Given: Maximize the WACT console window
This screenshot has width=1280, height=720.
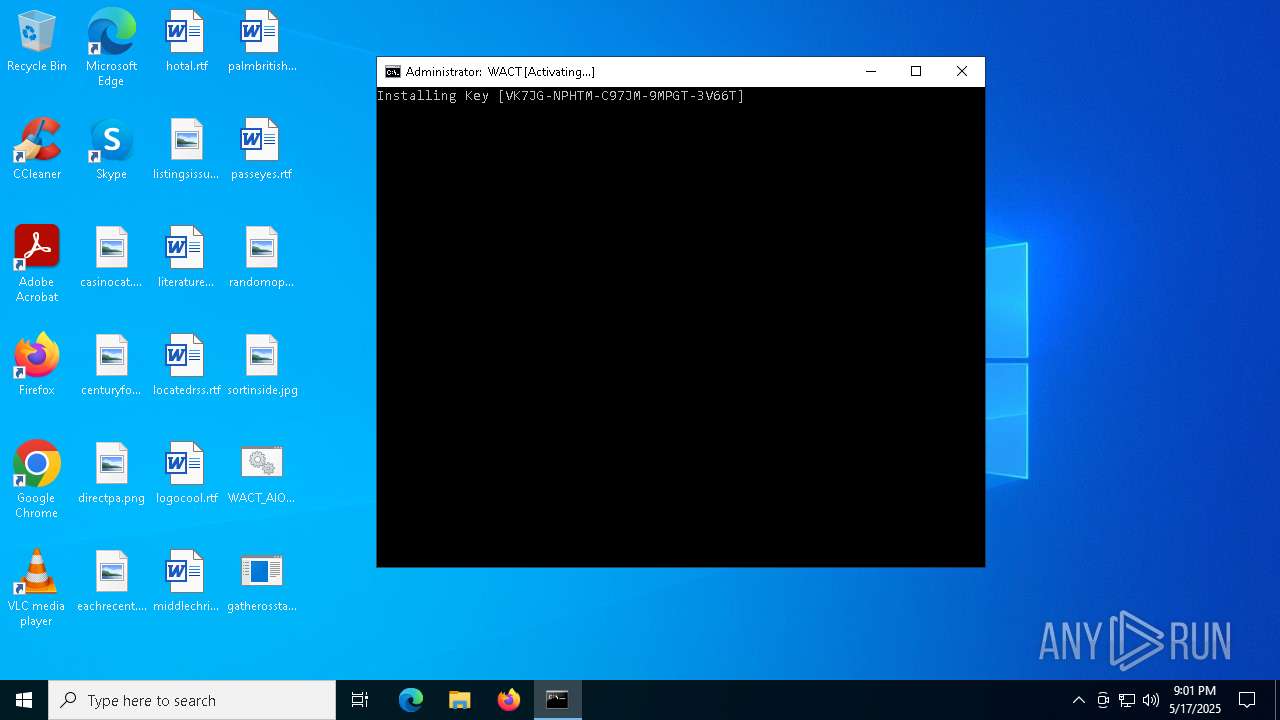Looking at the screenshot, I should (916, 72).
